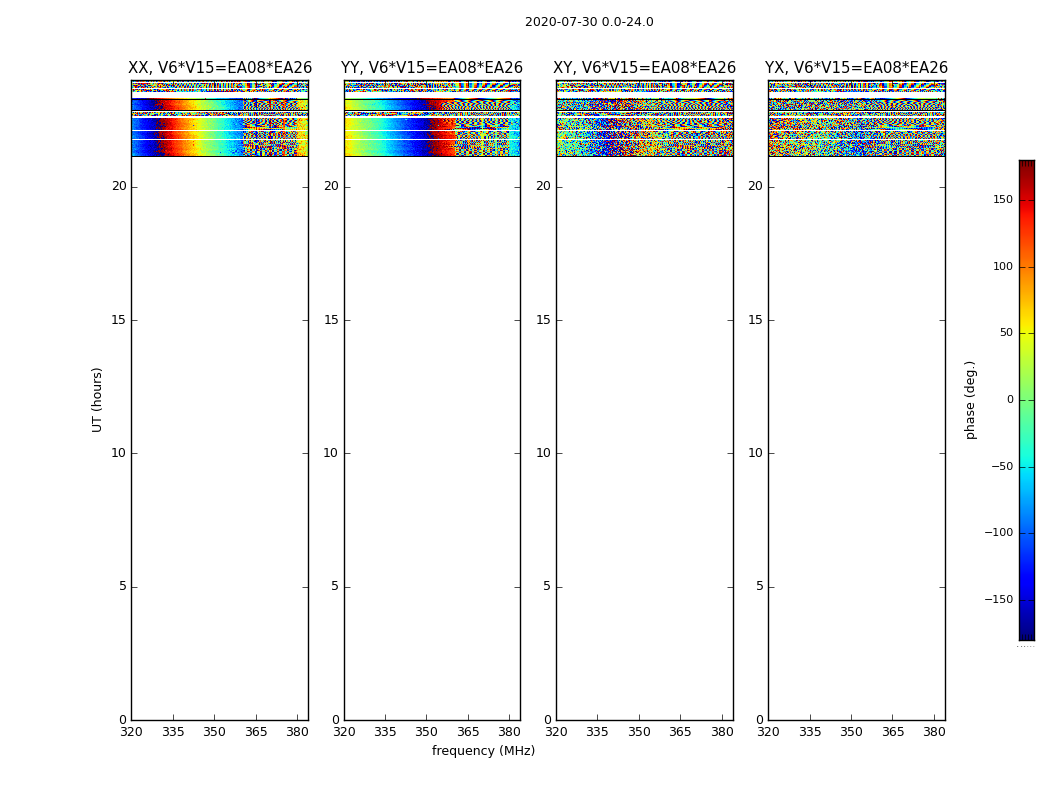Image resolution: width=1050 pixels, height=800 pixels.
Task: Click the colorbar at the 0 degree mark
Action: [1026, 400]
